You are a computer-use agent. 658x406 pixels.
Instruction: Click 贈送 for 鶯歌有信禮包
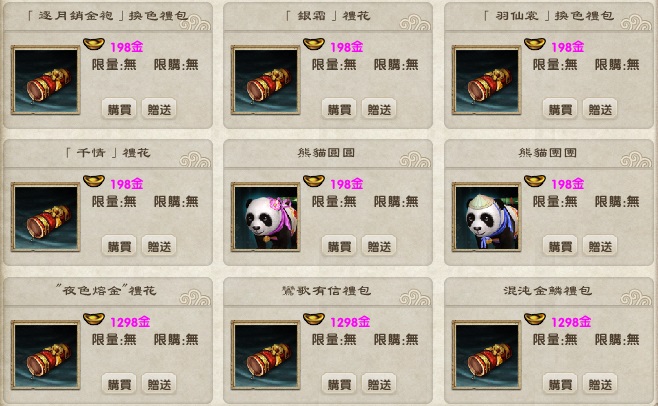coord(379,384)
